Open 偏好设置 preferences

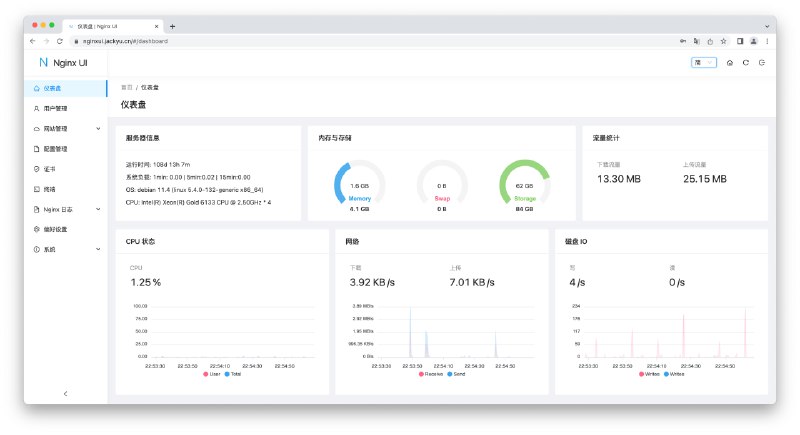click(x=56, y=229)
